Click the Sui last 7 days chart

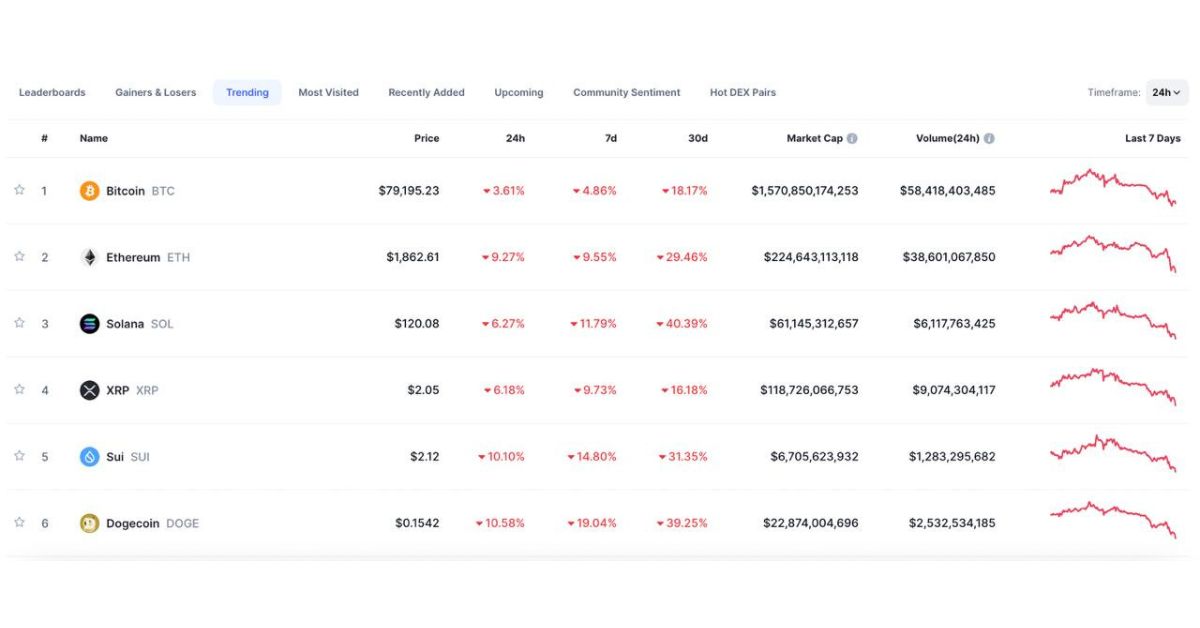(x=1113, y=453)
